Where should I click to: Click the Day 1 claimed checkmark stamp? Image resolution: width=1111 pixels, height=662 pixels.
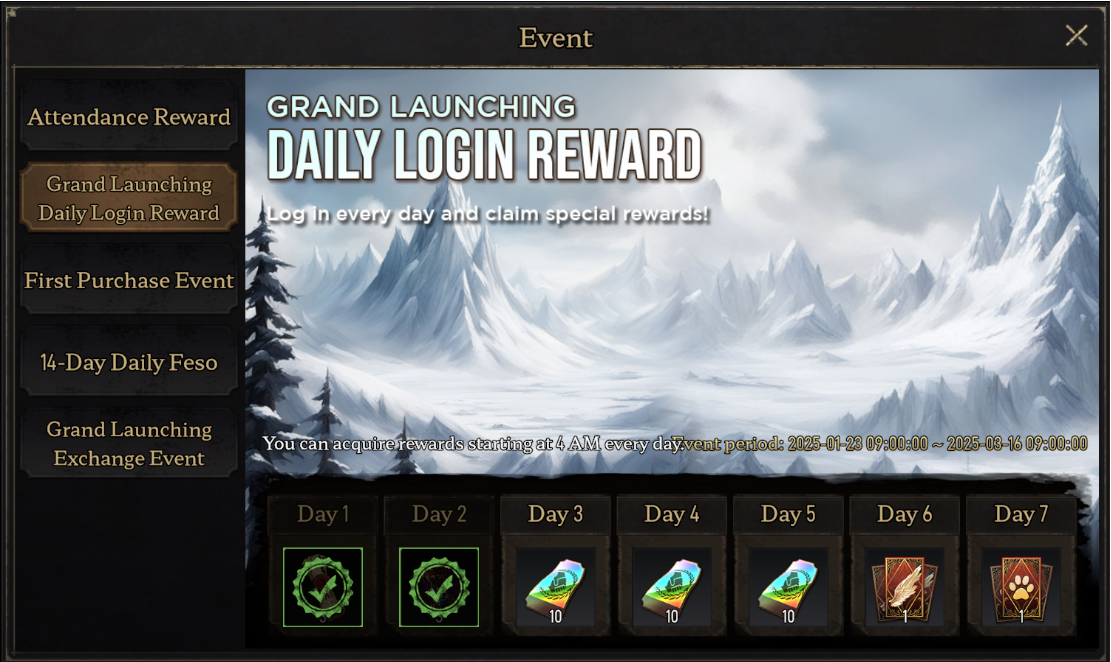[x=322, y=587]
